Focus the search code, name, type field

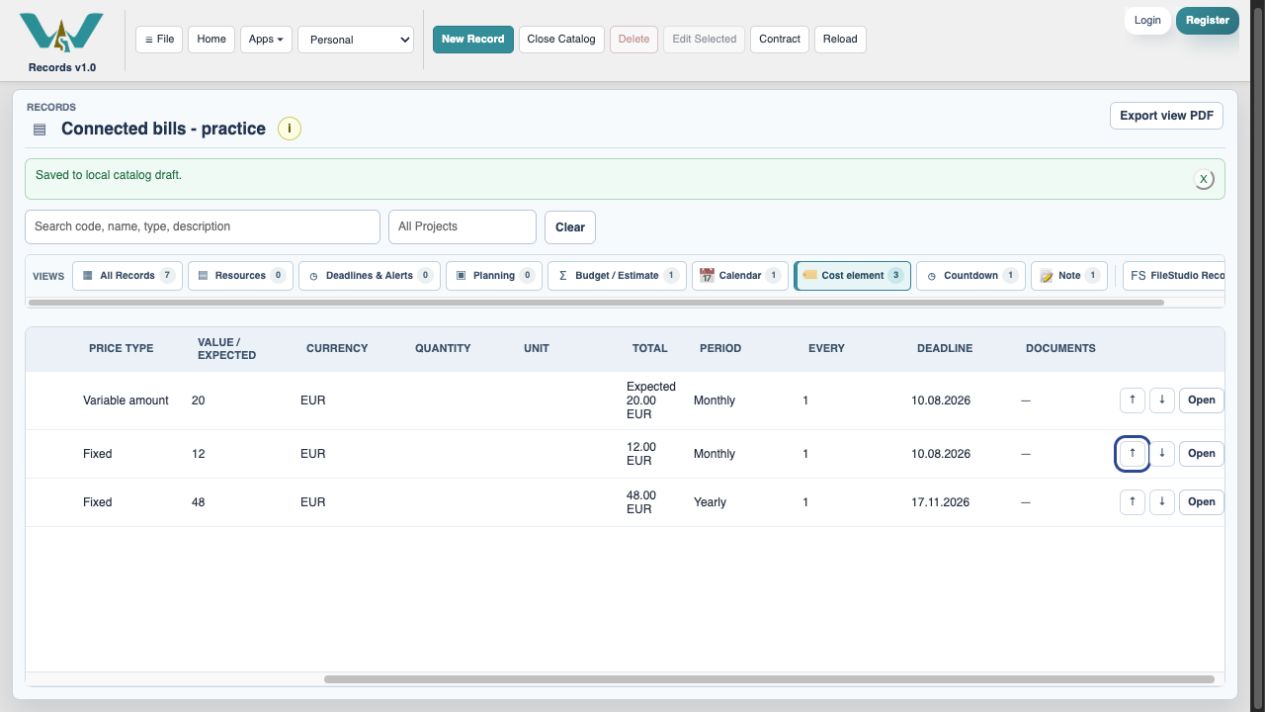point(202,227)
